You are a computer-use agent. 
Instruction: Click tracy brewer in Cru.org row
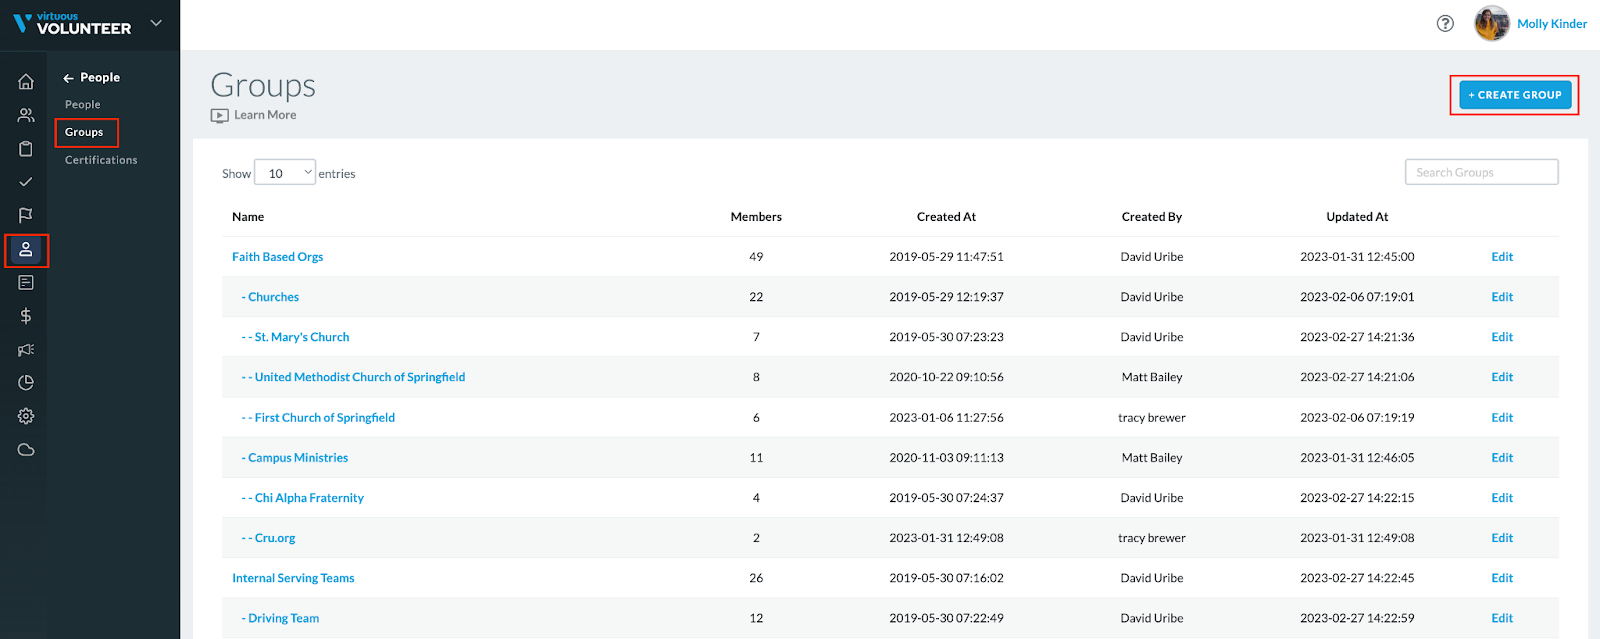coord(1152,538)
